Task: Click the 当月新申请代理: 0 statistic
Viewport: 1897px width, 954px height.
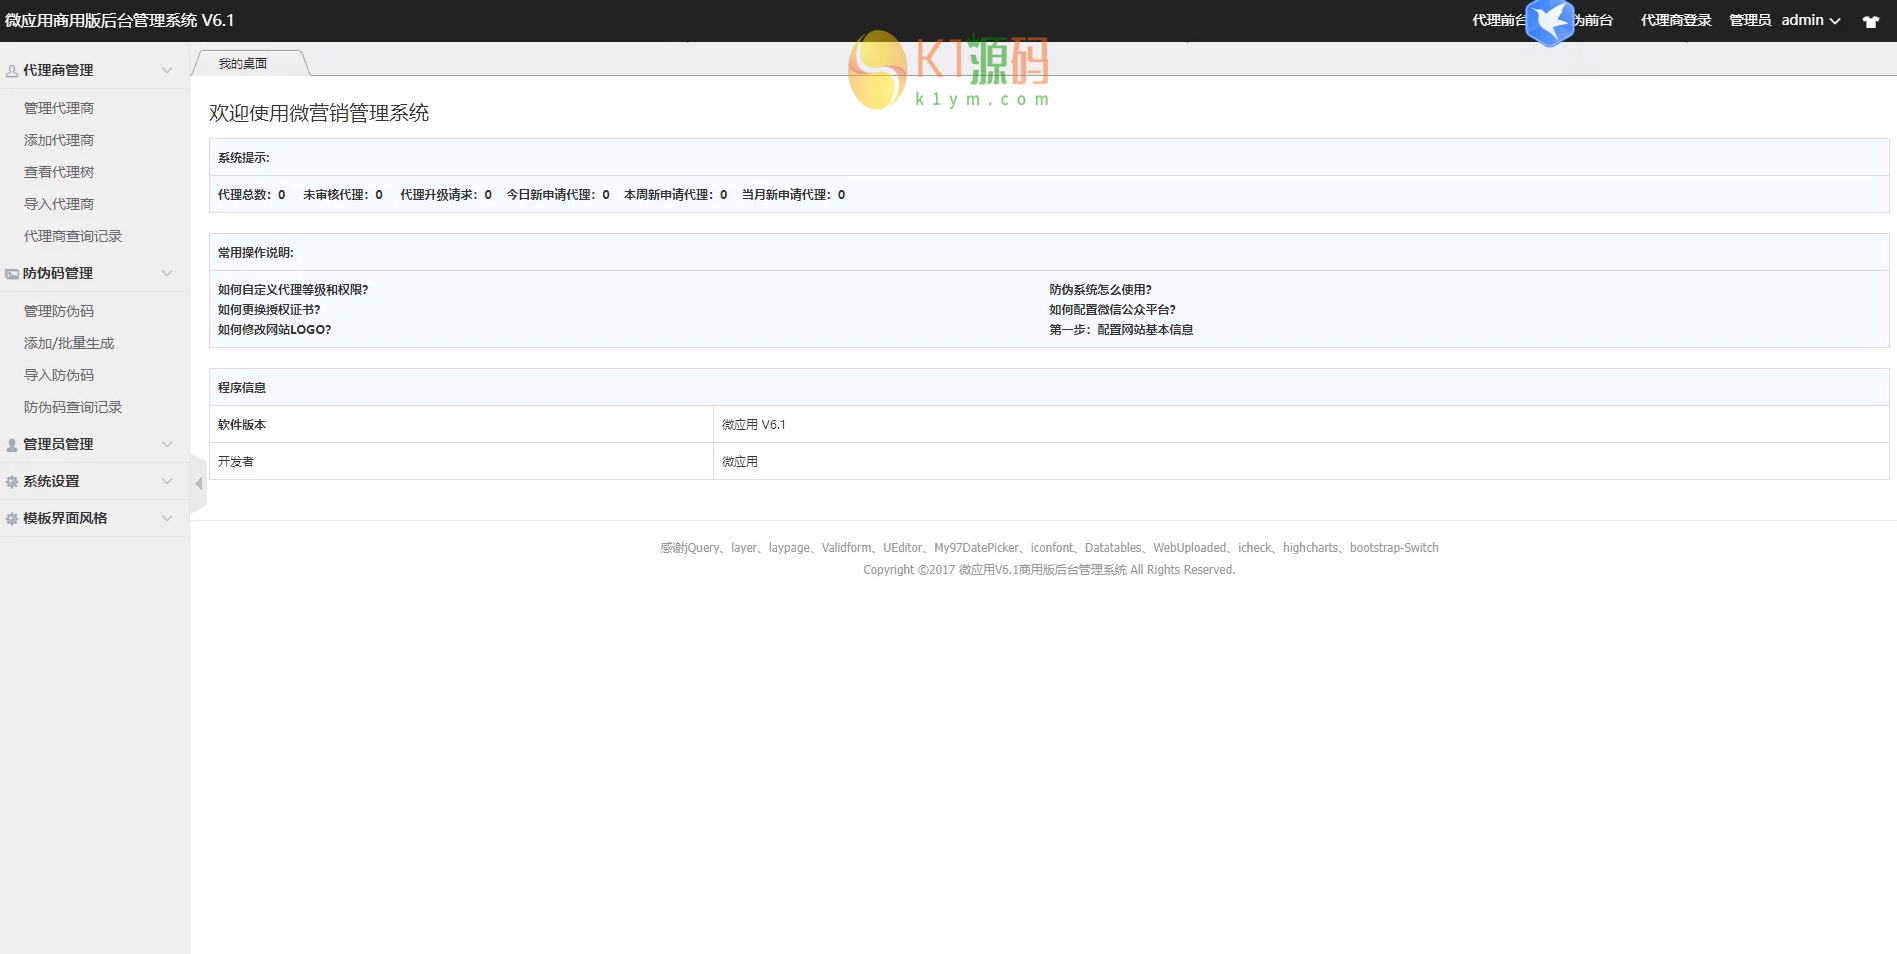Action: (793, 195)
